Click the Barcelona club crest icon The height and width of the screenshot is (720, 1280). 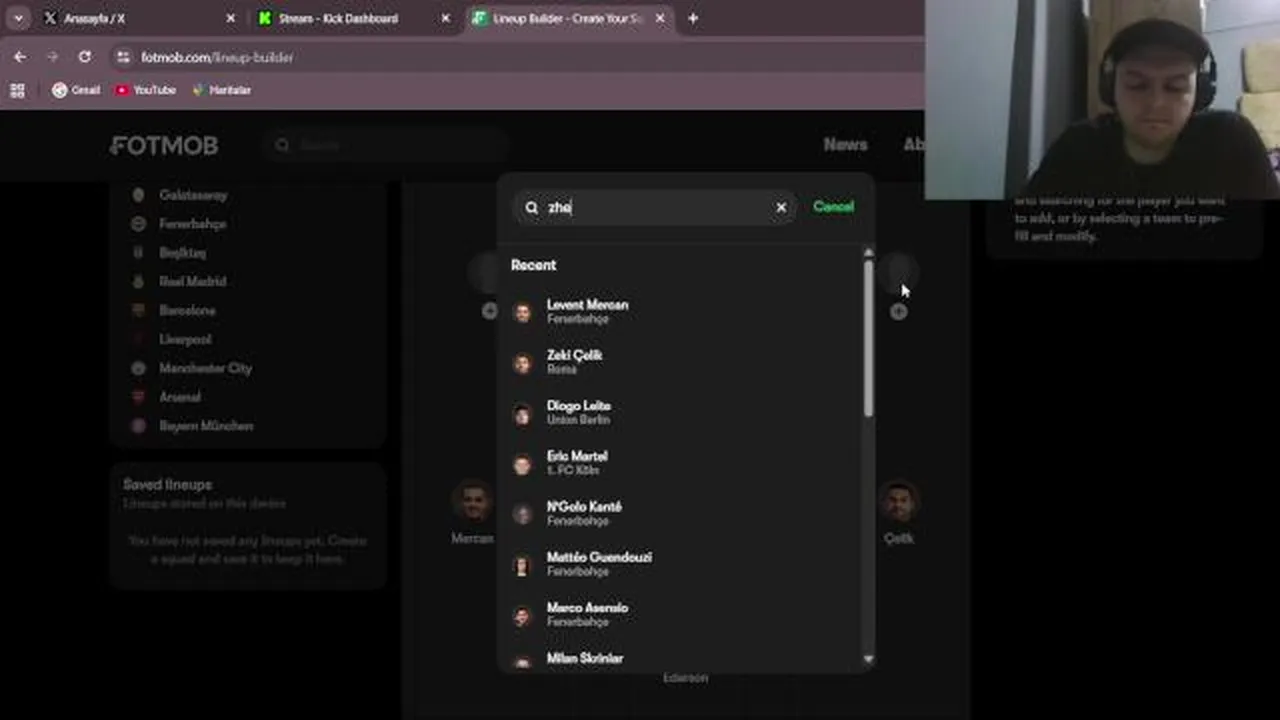(x=138, y=311)
